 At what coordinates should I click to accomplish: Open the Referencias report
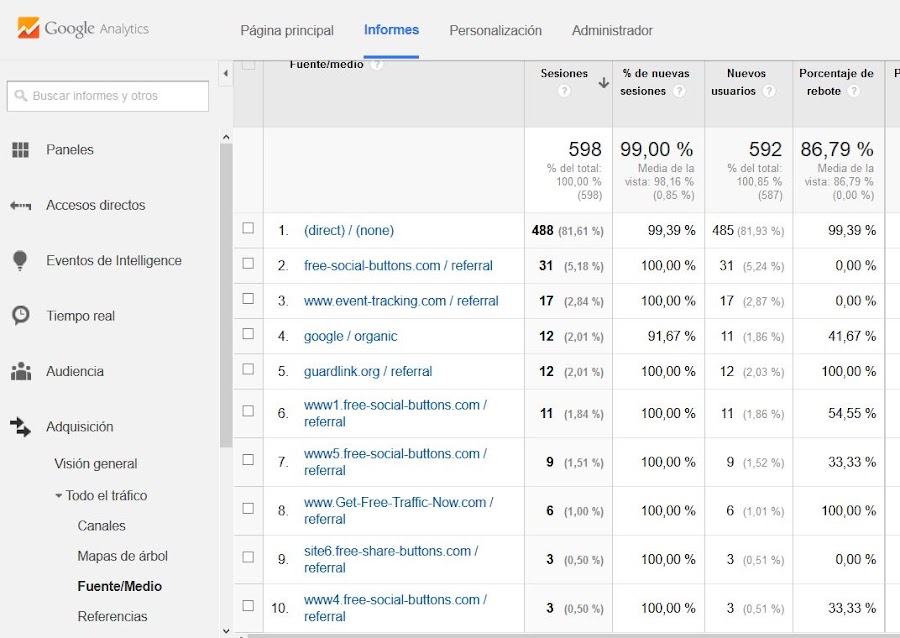coord(112,617)
